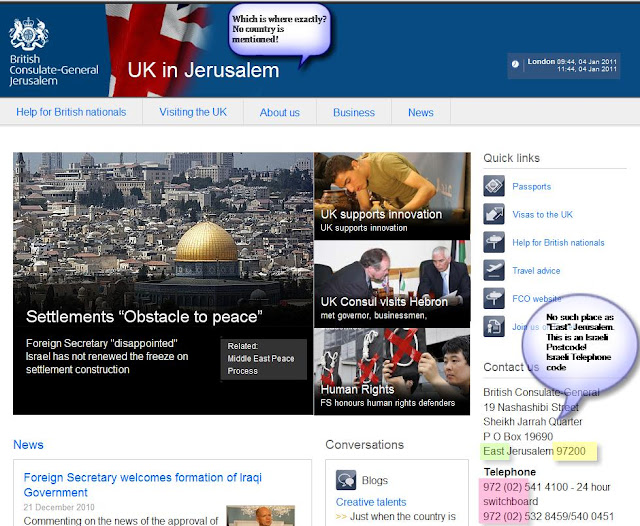Image resolution: width=640 pixels, height=526 pixels.
Task: Click the signpost icon for Help for British nationals
Action: pos(494,242)
